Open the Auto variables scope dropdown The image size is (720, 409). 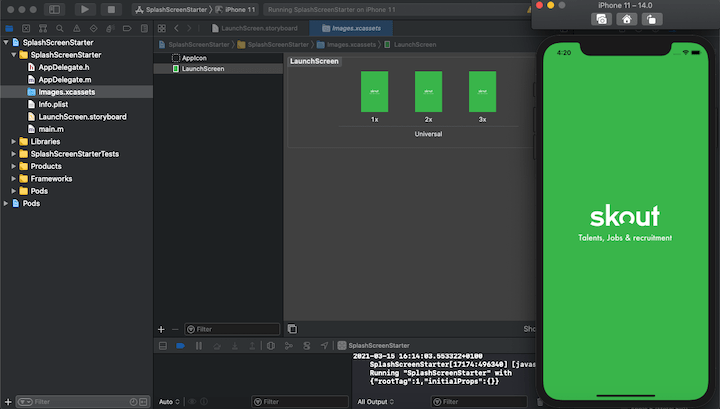(x=169, y=402)
